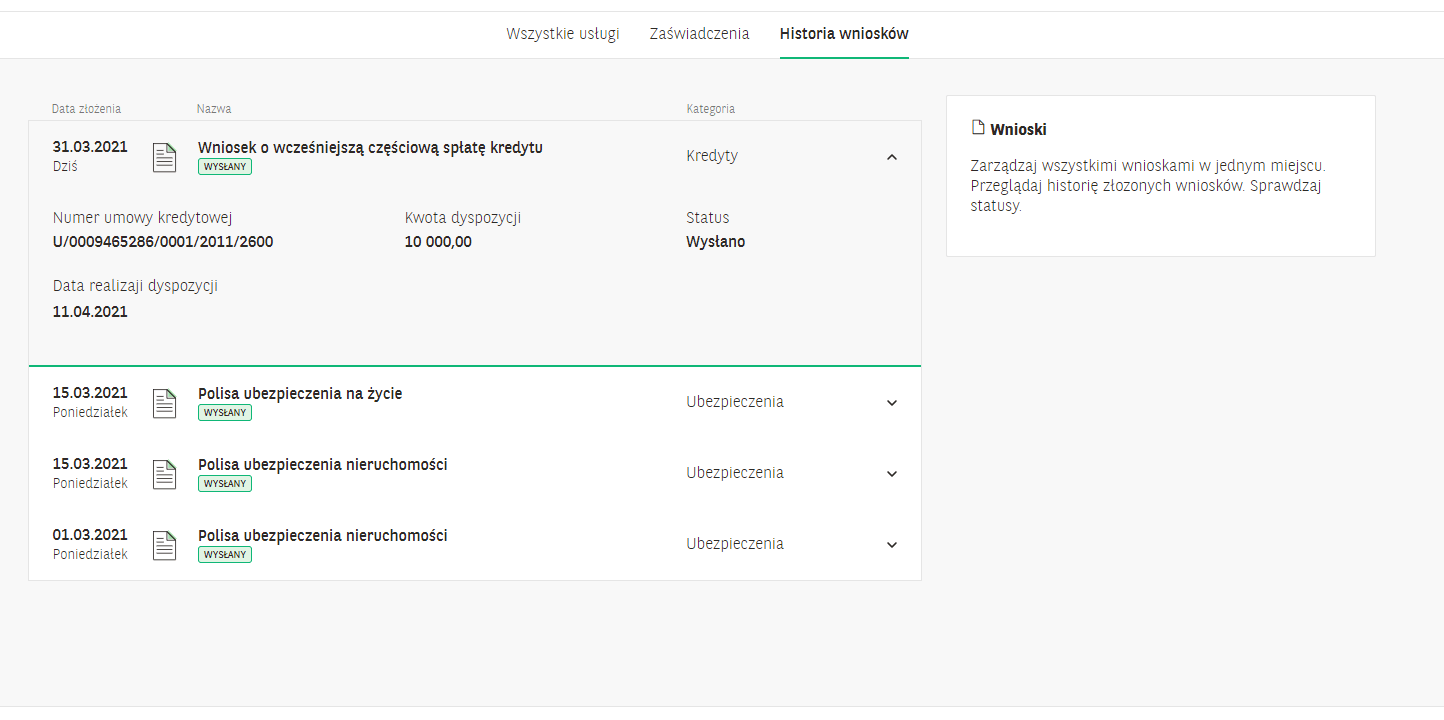Click the Data realizaji dyspozycji label

point(135,286)
